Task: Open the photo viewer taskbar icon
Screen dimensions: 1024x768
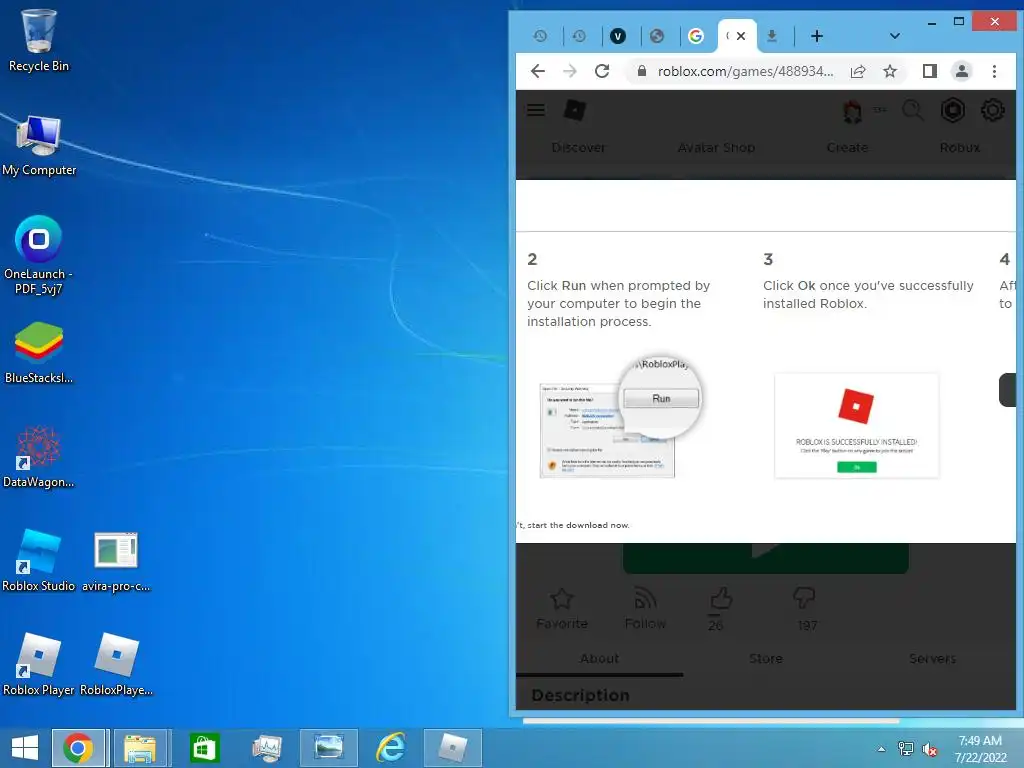Action: pyautogui.click(x=328, y=748)
